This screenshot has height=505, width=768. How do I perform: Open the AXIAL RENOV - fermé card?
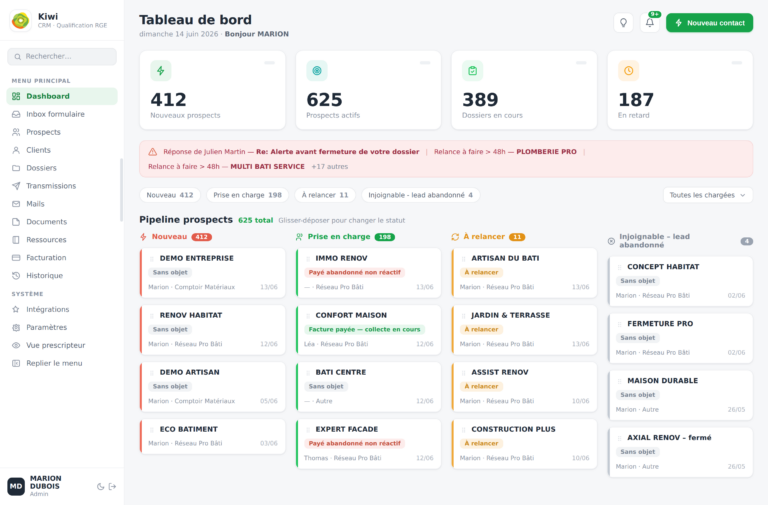[x=680, y=452]
